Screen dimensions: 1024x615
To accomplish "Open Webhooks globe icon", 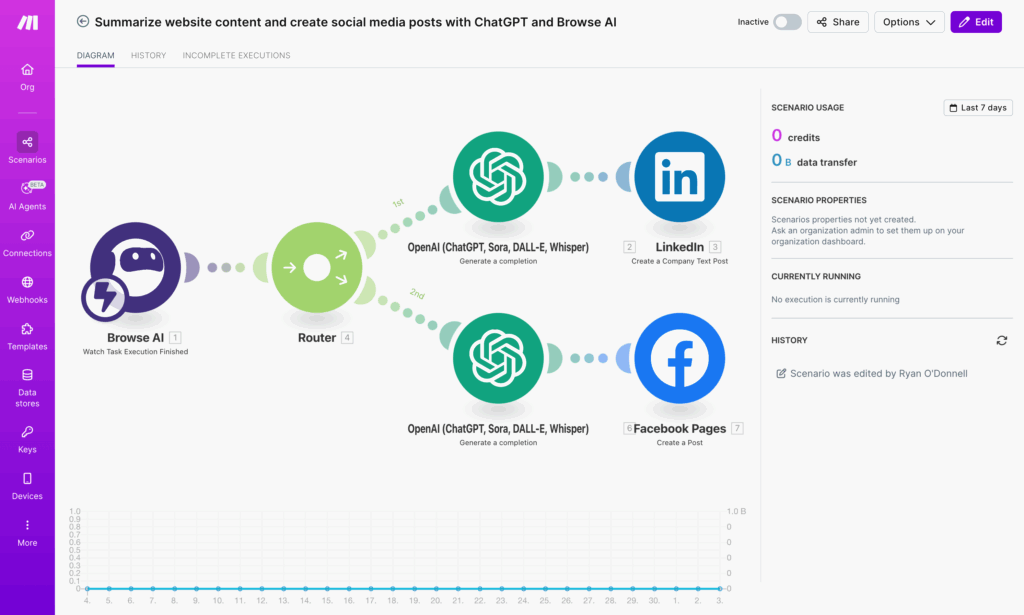I will (27, 282).
